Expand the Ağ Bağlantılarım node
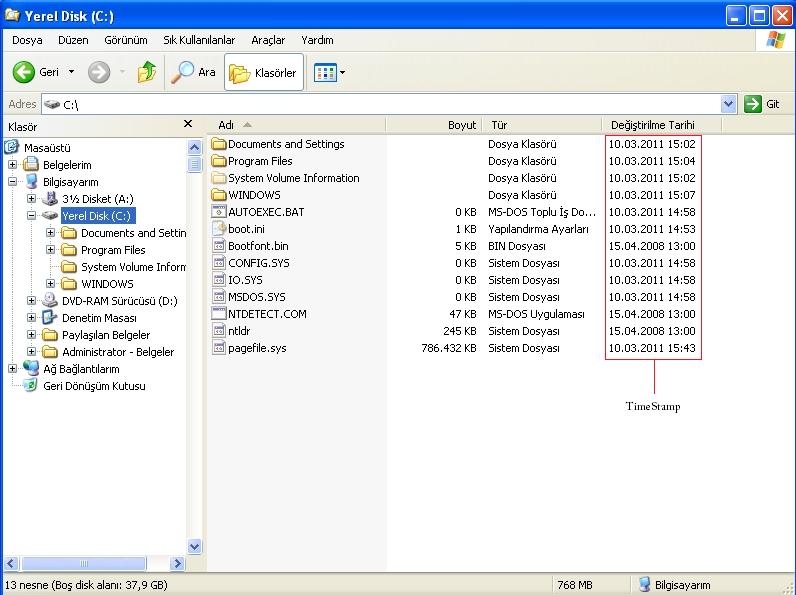 pos(13,369)
